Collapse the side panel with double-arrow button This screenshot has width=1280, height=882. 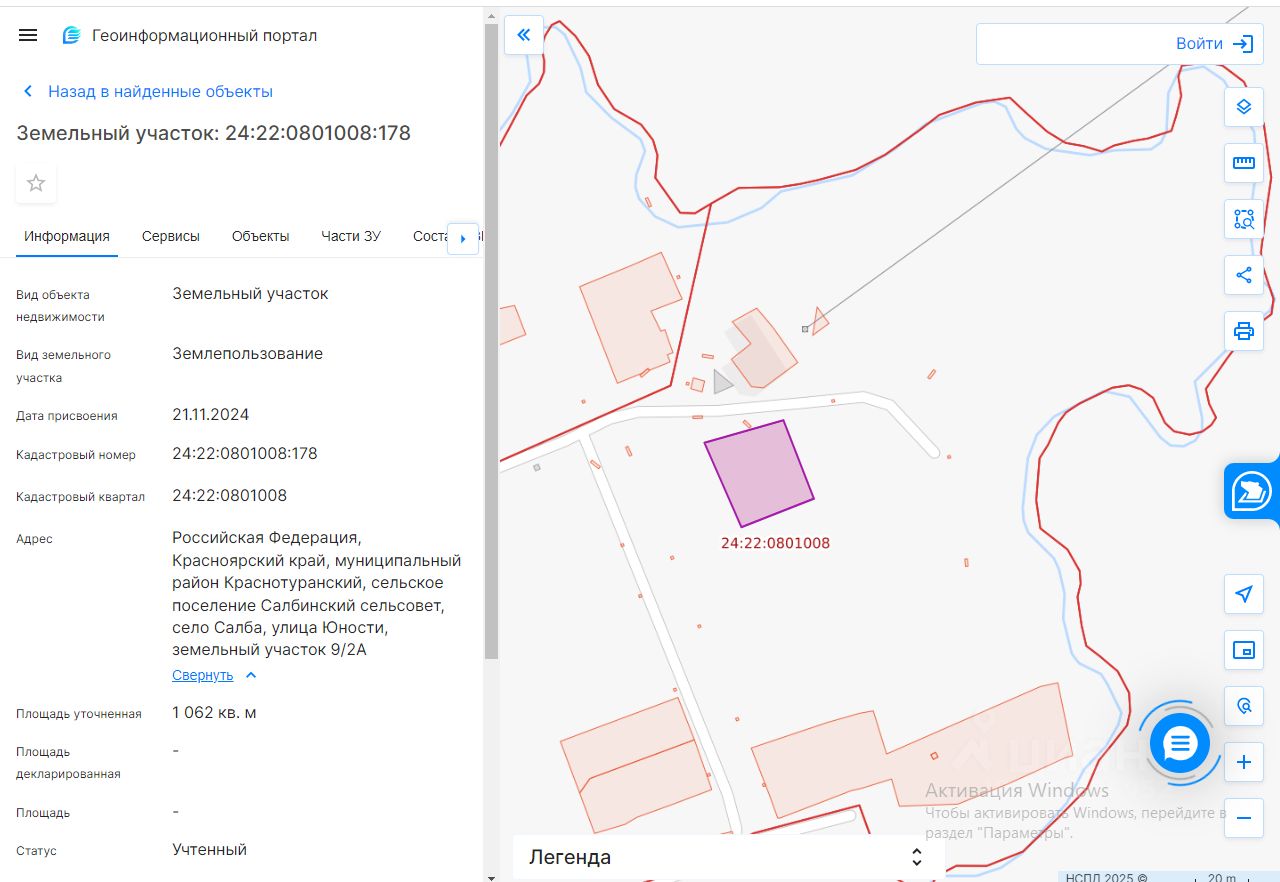[x=524, y=35]
